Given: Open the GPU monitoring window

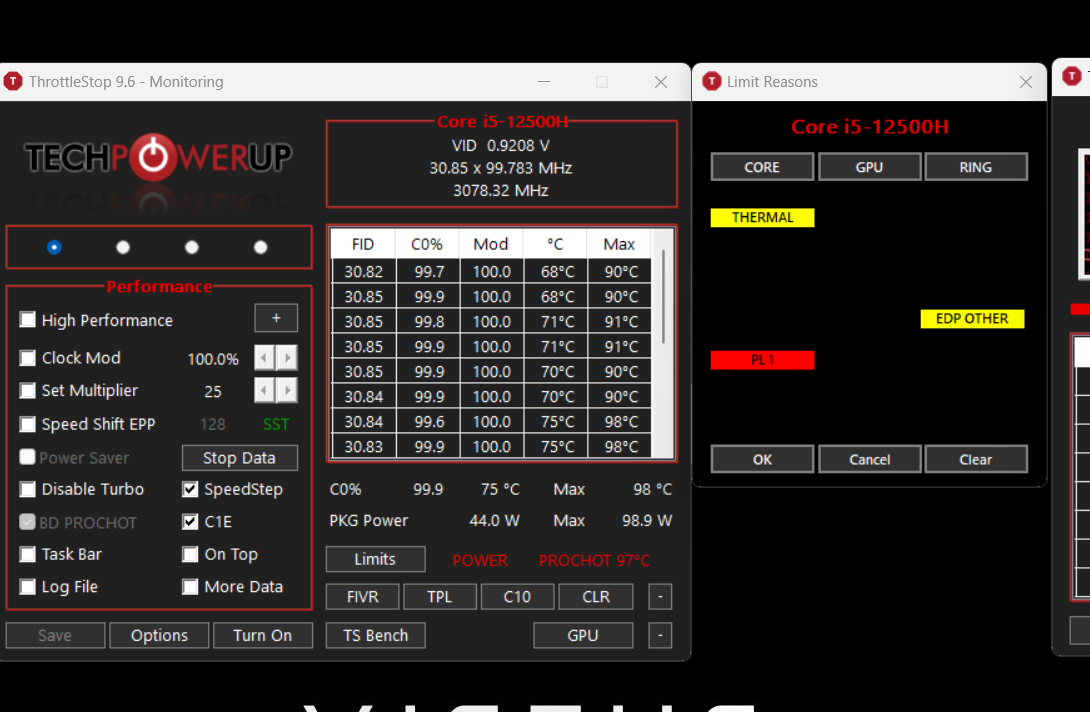Looking at the screenshot, I should coord(583,635).
